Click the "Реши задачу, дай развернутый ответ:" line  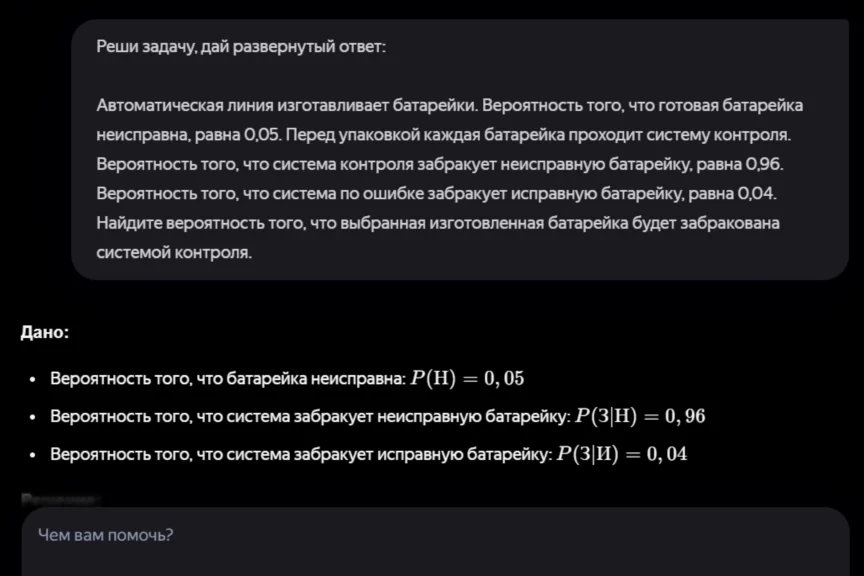click(240, 47)
